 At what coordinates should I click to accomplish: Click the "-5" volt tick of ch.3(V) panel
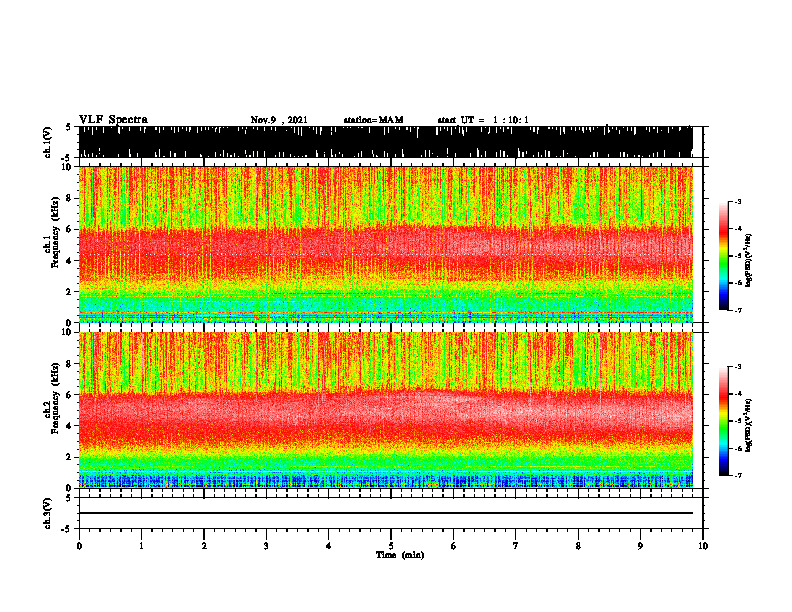click(67, 529)
